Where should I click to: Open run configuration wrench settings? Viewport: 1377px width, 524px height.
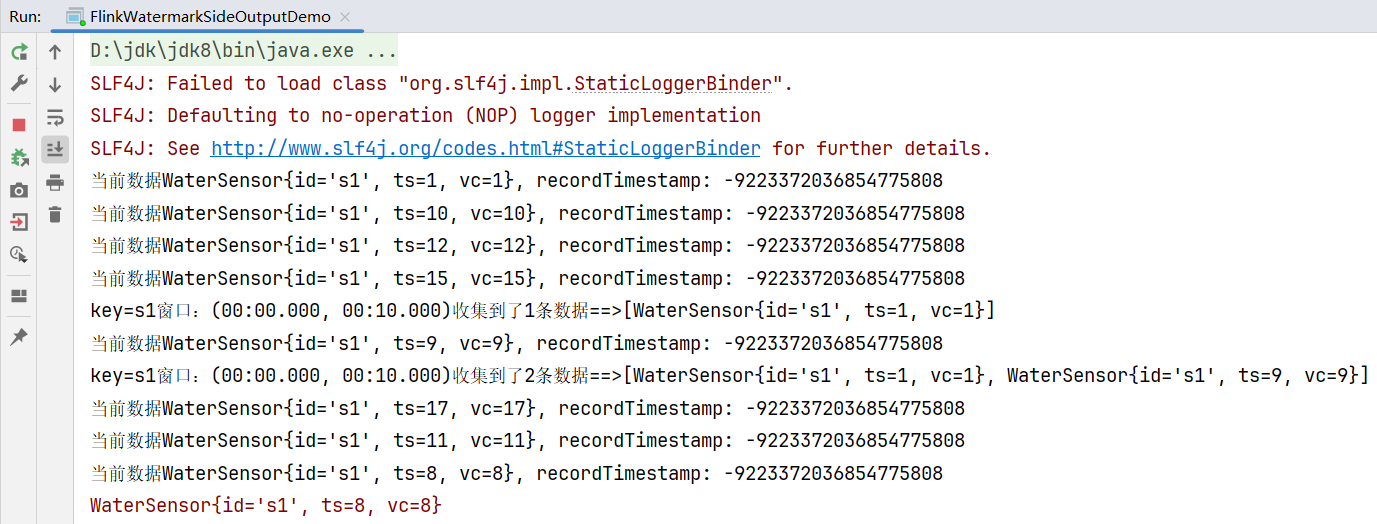pyautogui.click(x=19, y=84)
